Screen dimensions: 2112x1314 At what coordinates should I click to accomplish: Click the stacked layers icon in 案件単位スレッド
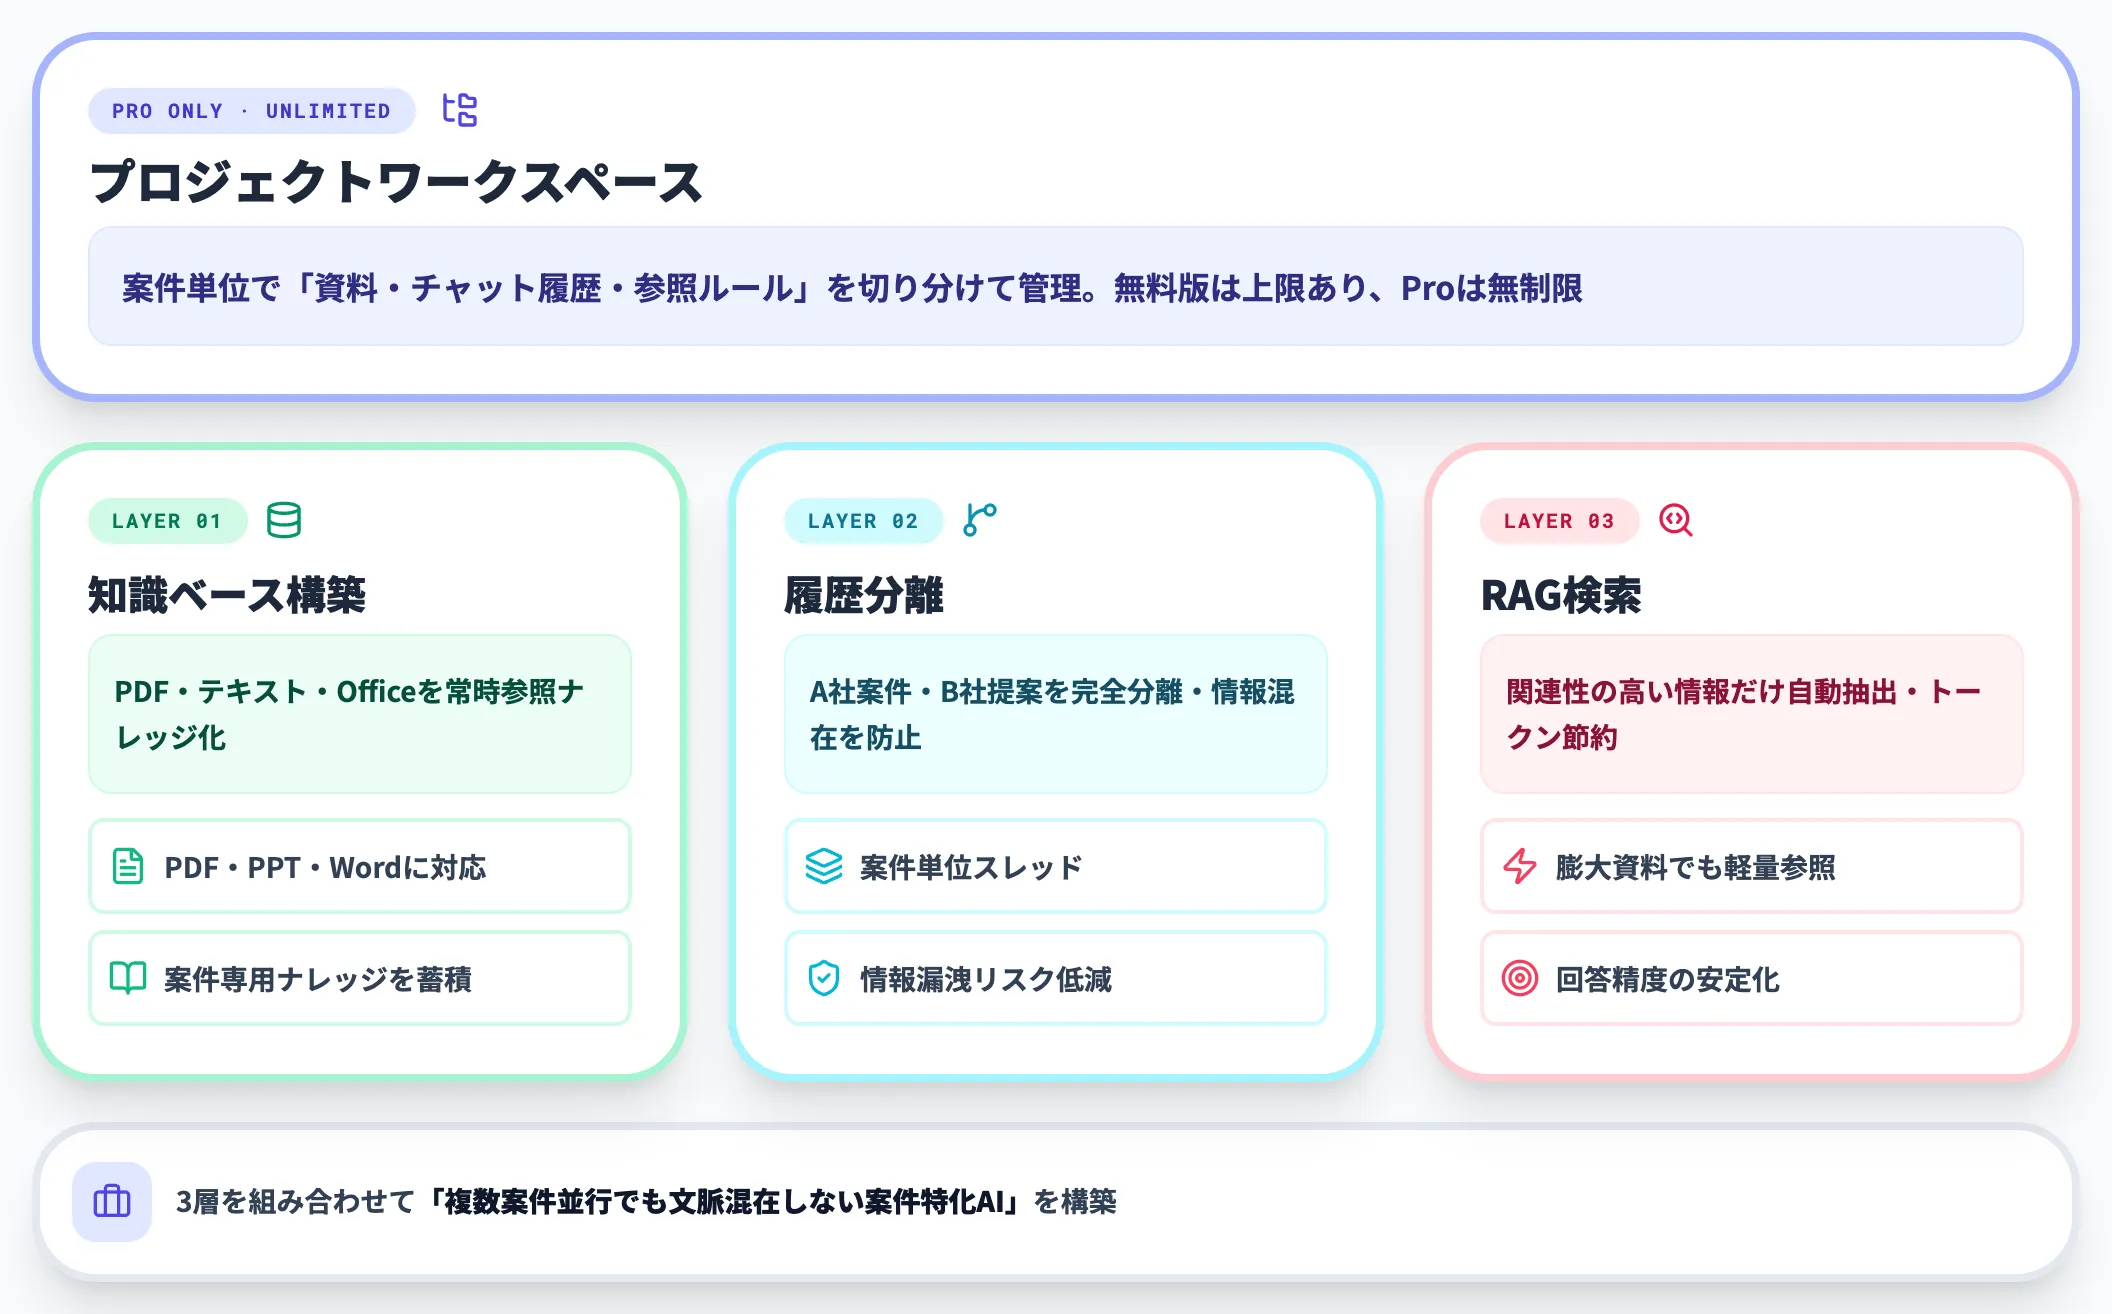pos(824,866)
